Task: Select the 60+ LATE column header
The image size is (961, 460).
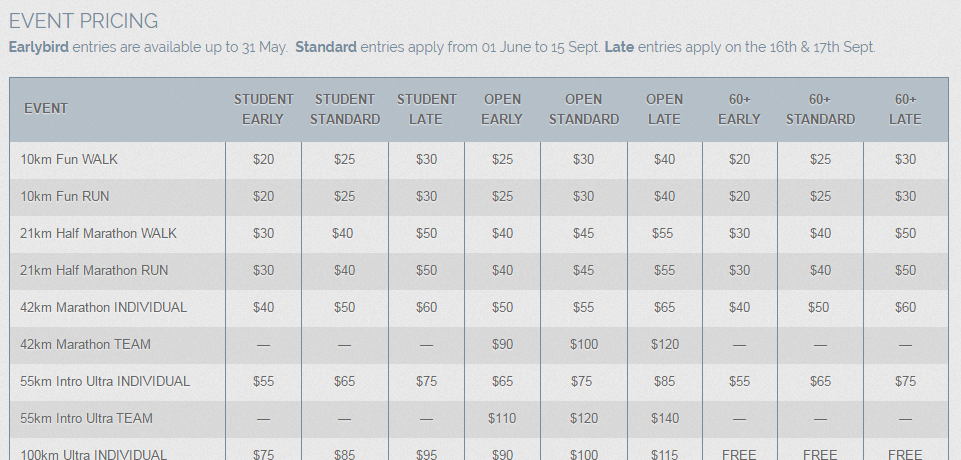Action: 905,109
